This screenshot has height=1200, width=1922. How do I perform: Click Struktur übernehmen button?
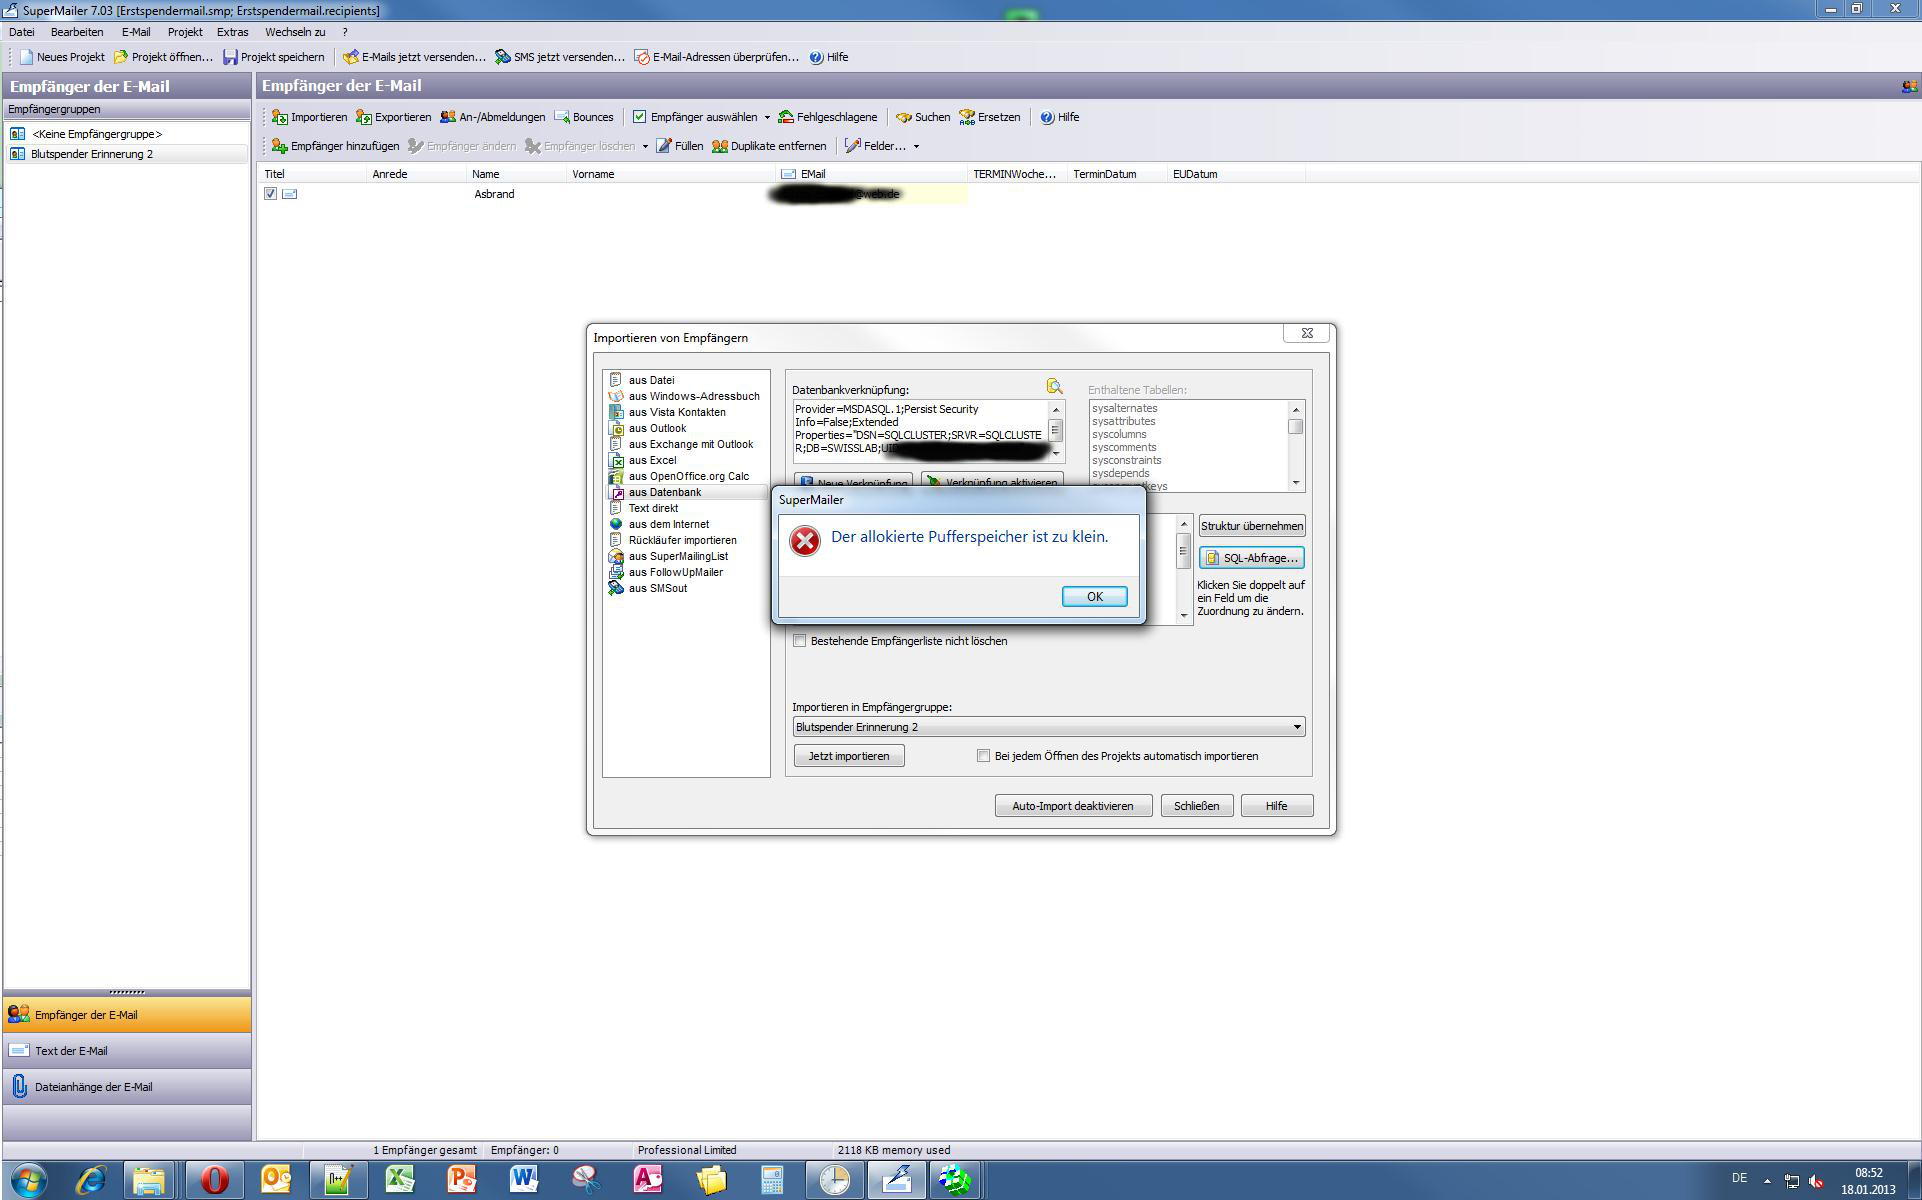tap(1251, 526)
